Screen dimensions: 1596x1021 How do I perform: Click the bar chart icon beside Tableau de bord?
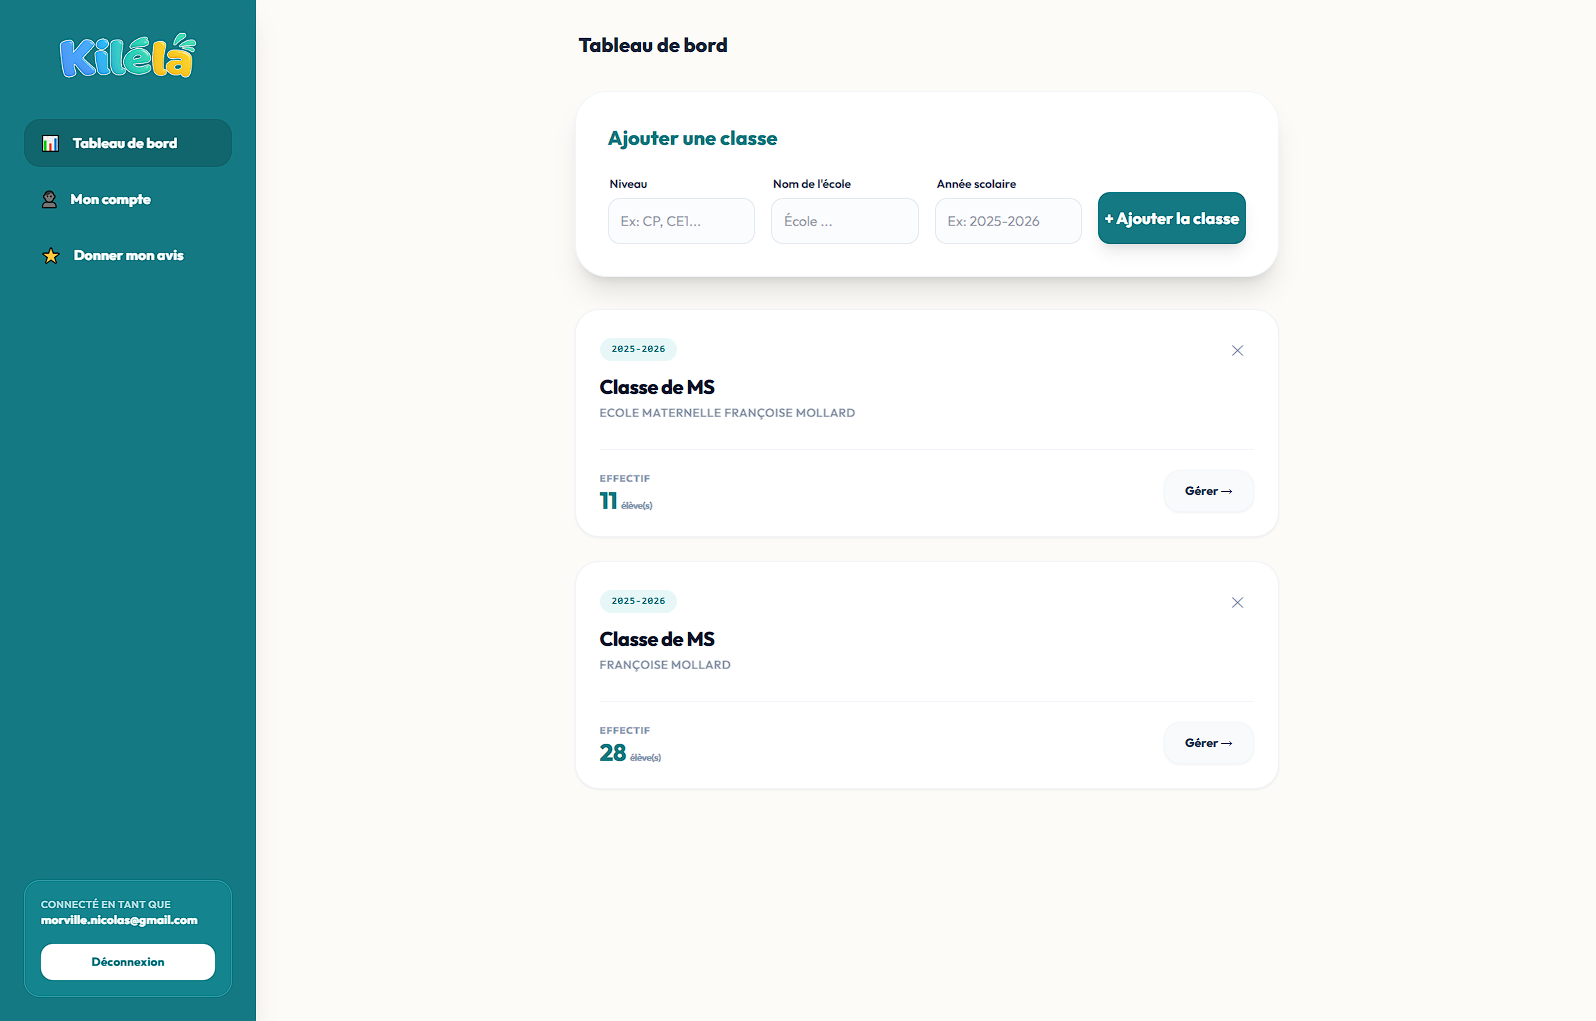pos(50,144)
